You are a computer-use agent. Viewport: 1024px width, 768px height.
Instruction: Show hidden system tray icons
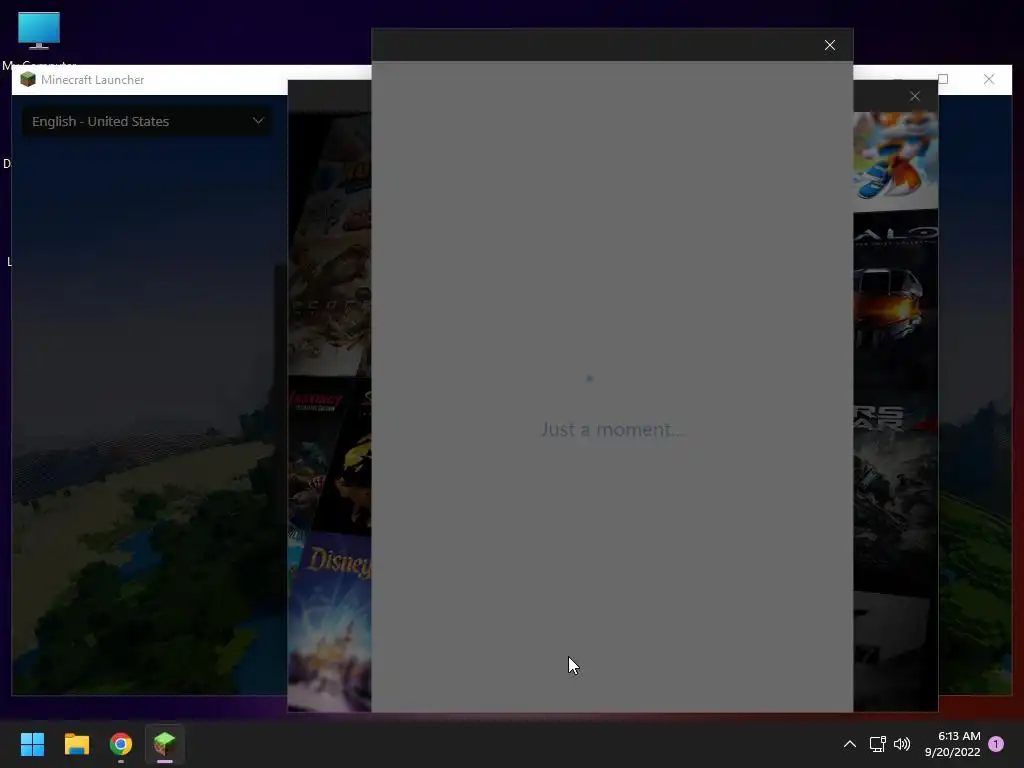[850, 744]
